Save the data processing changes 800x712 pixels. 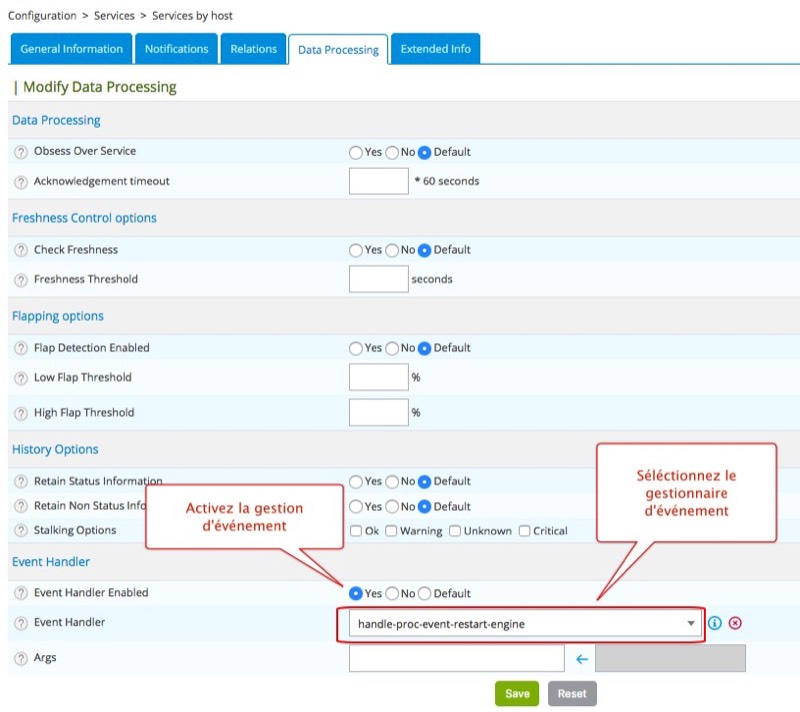[517, 694]
